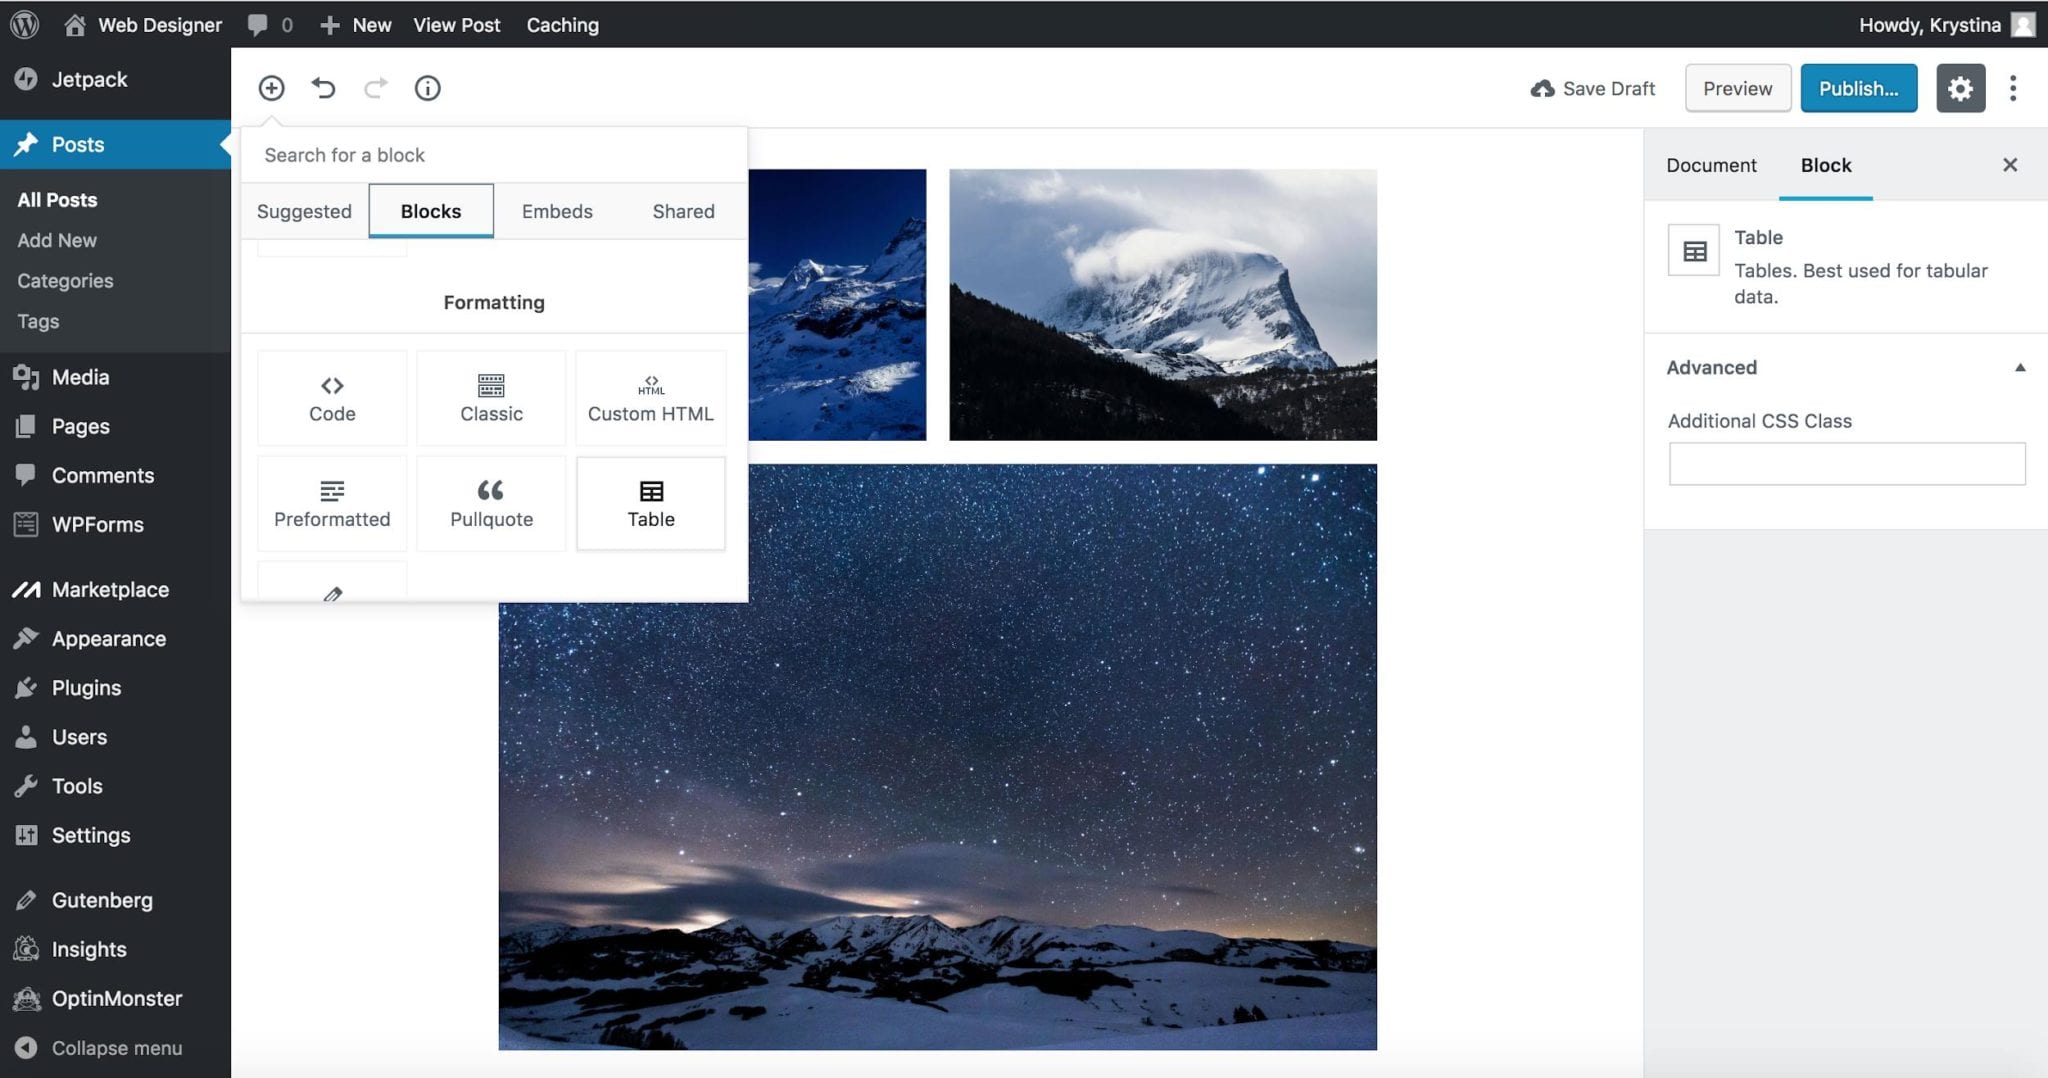Switch to the Document tab
This screenshot has height=1078, width=2048.
[x=1710, y=165]
